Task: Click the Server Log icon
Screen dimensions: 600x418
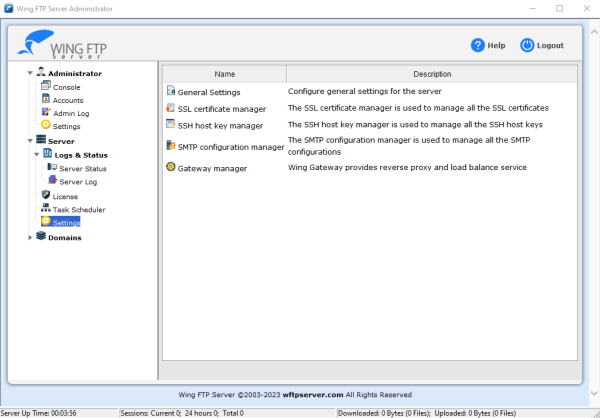Action: coord(52,180)
